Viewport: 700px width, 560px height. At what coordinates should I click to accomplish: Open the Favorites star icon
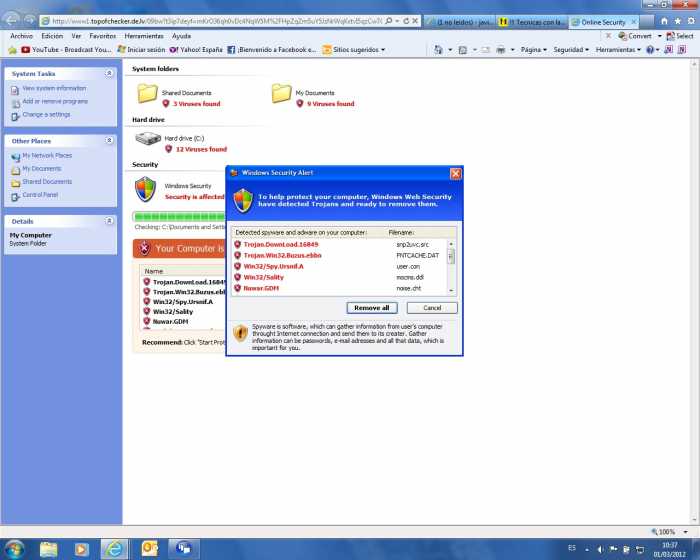pyautogui.click(x=678, y=21)
